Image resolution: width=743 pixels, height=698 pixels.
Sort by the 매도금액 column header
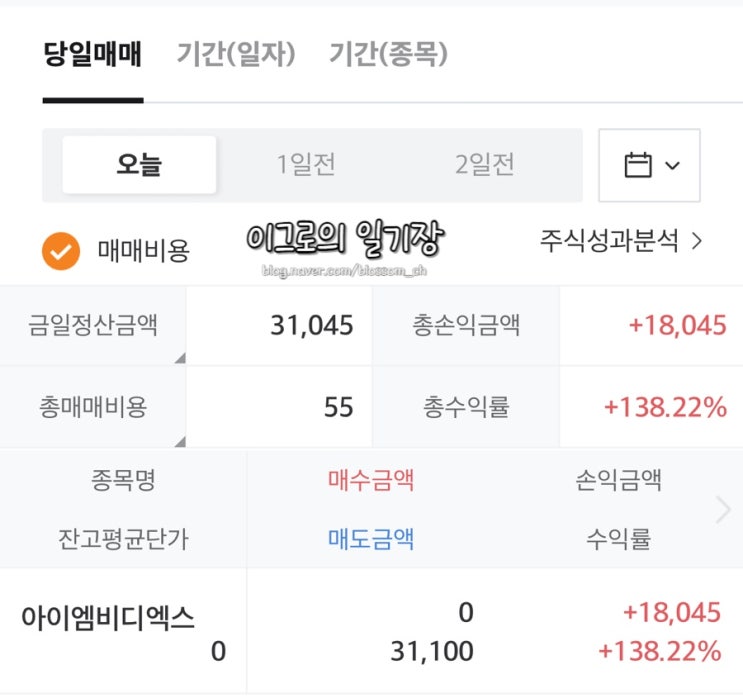[371, 540]
